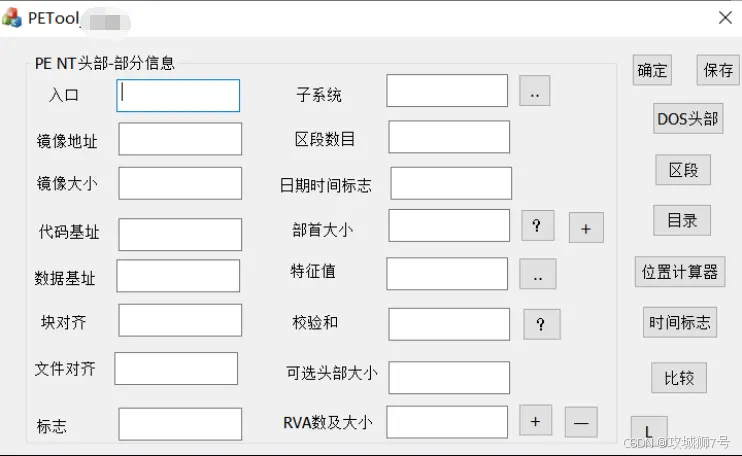The height and width of the screenshot is (456, 742).
Task: Close the PETool window
Action: pos(725,18)
